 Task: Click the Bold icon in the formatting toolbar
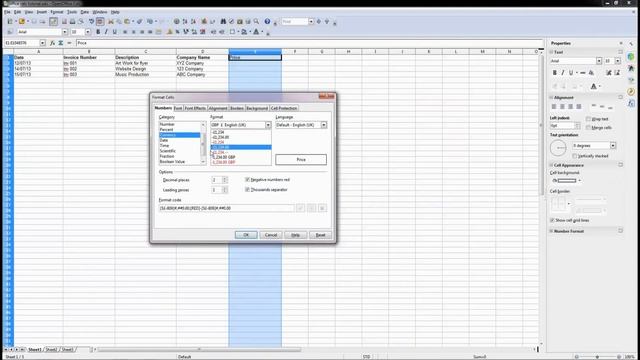[98, 32]
